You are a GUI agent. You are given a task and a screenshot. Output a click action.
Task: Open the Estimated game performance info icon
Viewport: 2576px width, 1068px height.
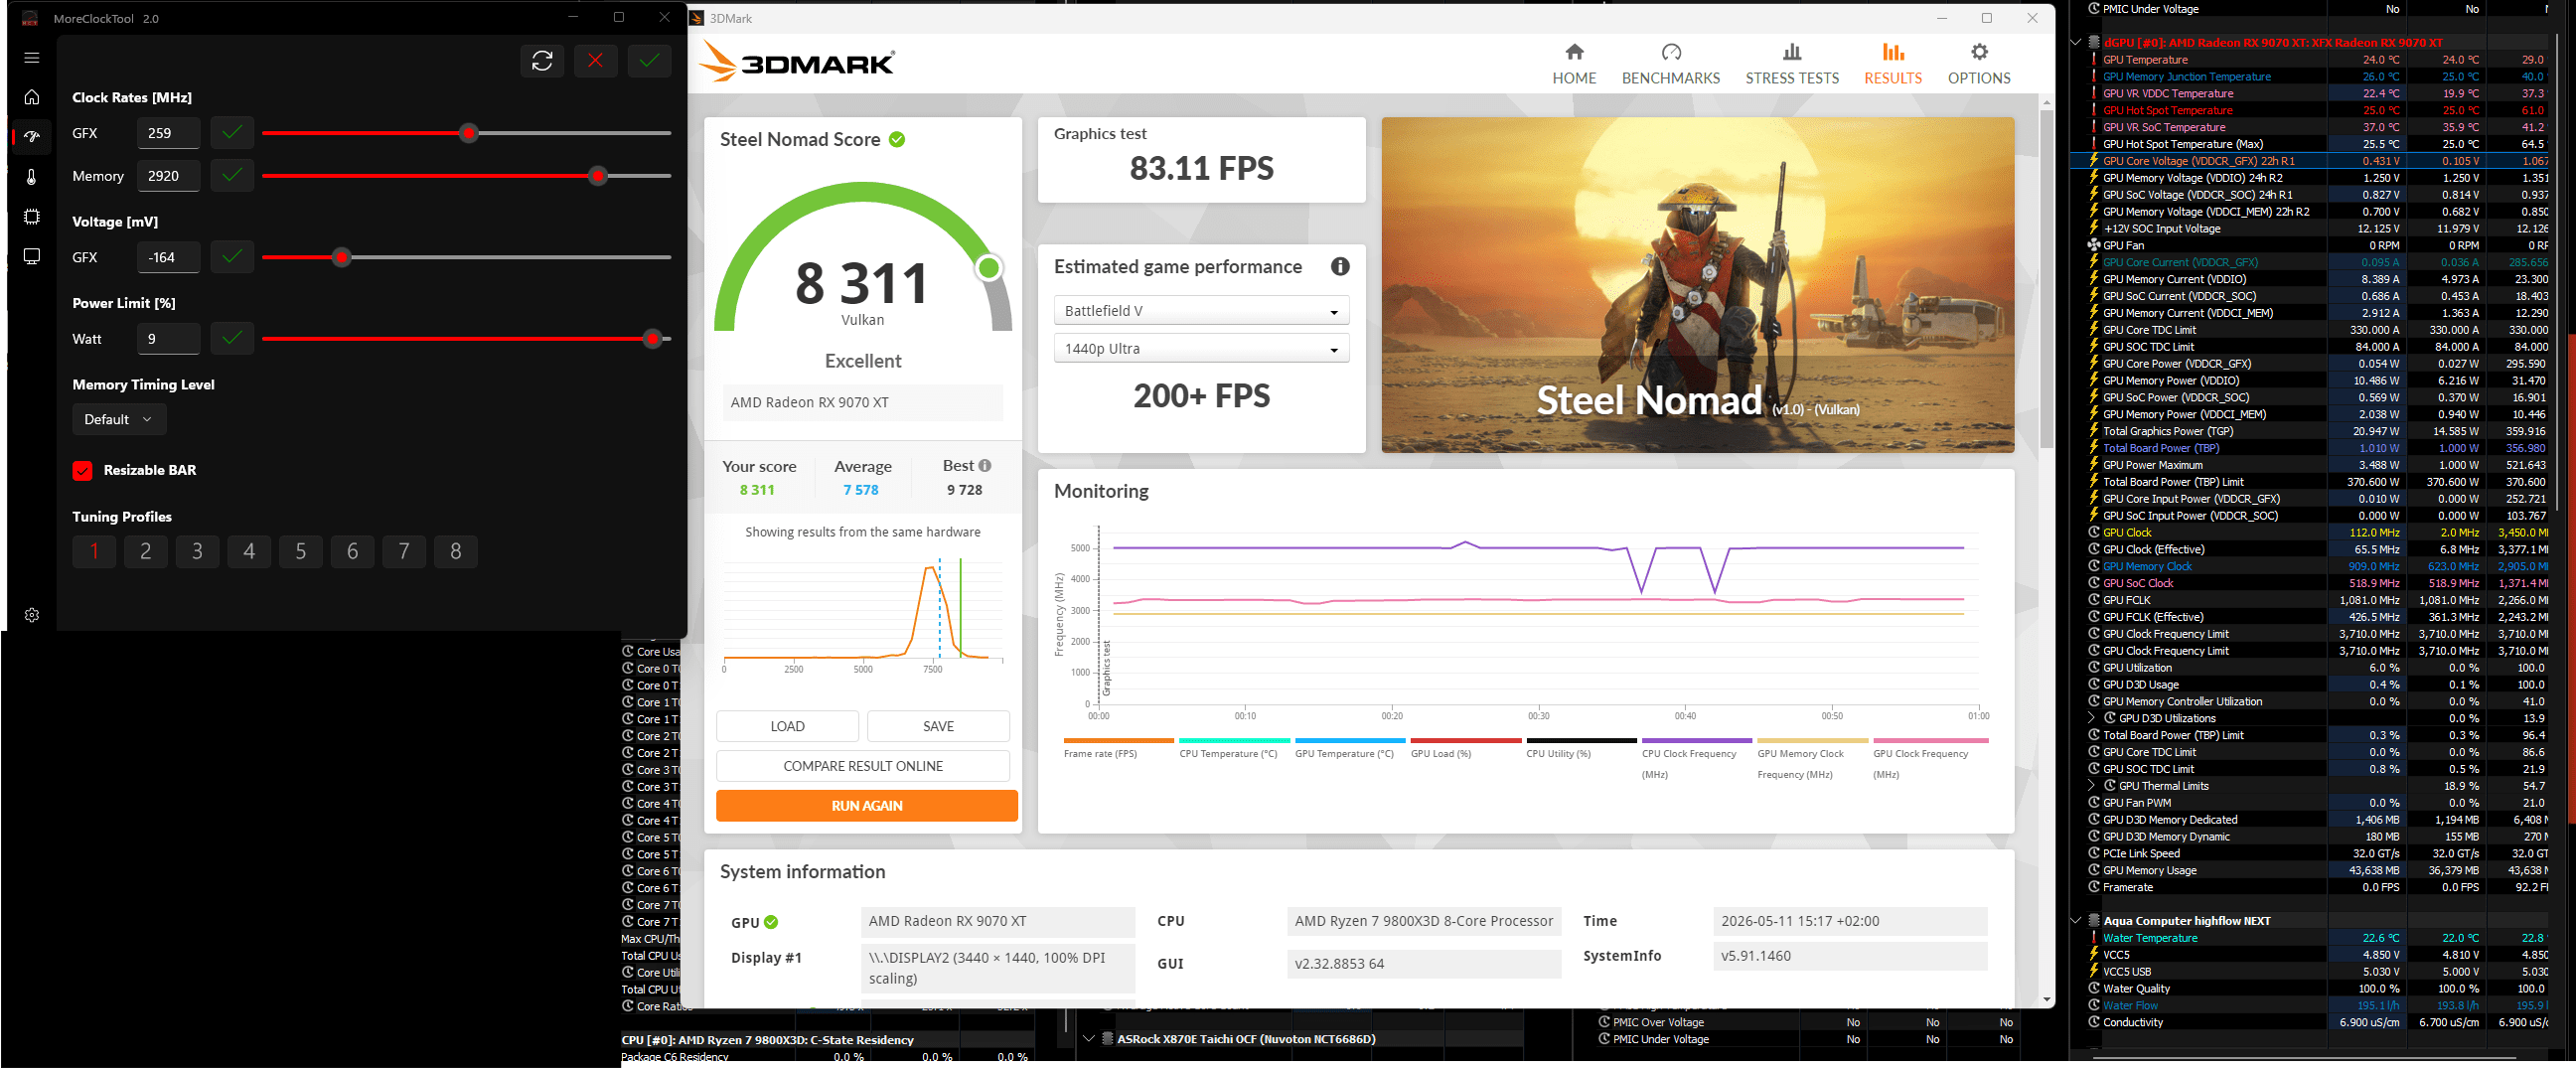pos(1340,267)
